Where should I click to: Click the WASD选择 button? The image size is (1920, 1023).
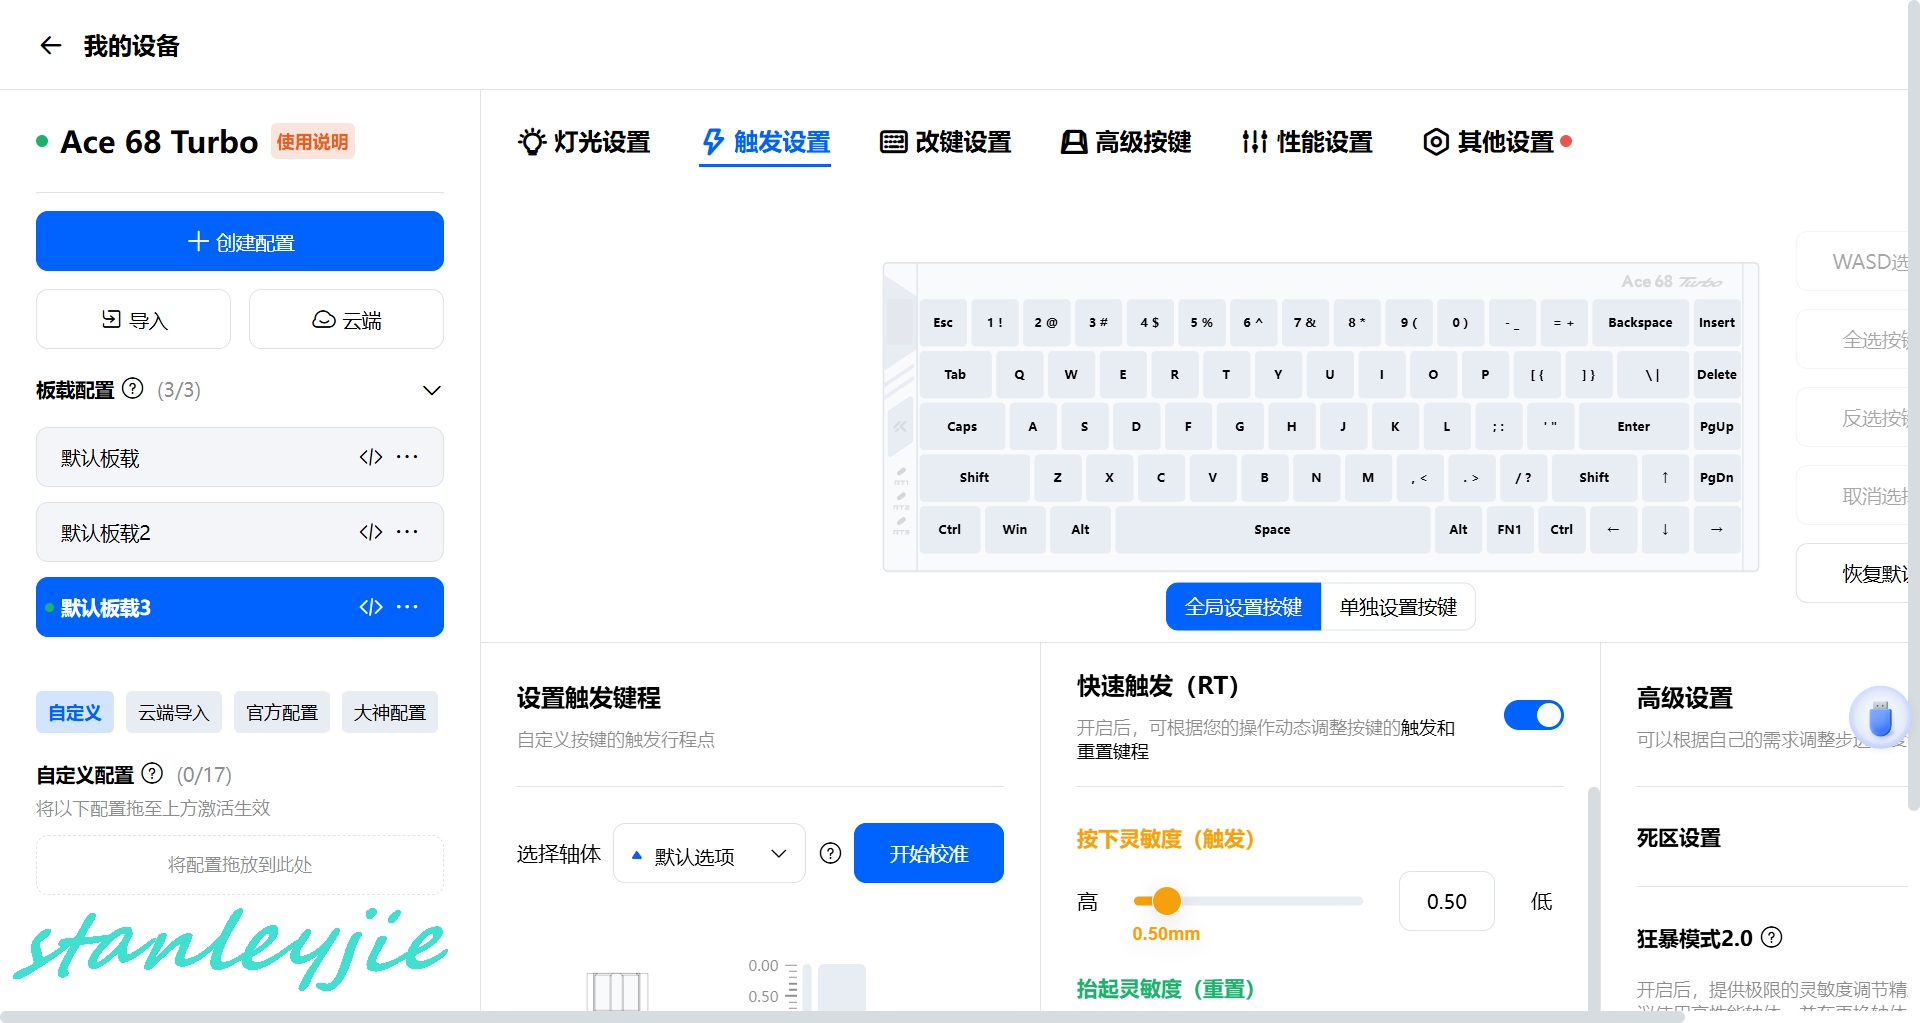coord(1853,262)
